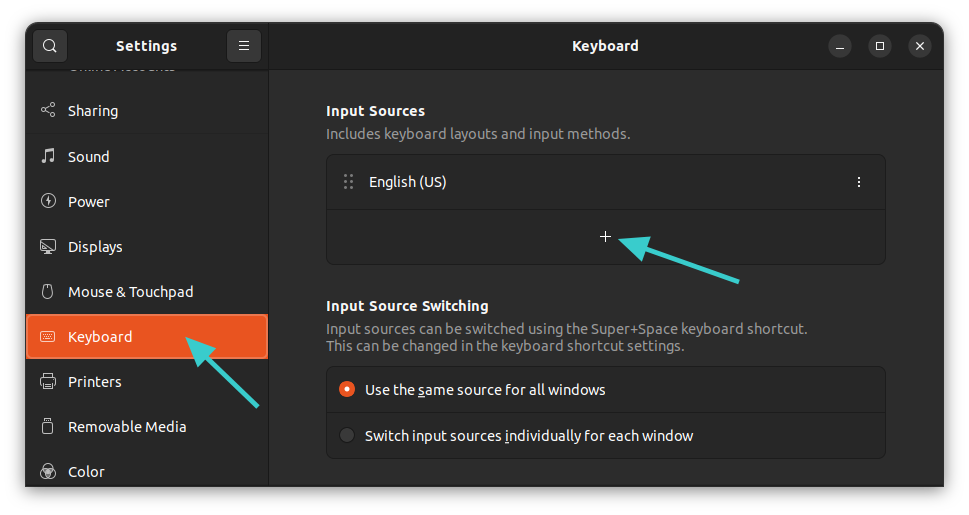Grab the English (US) drag handle

click(348, 182)
